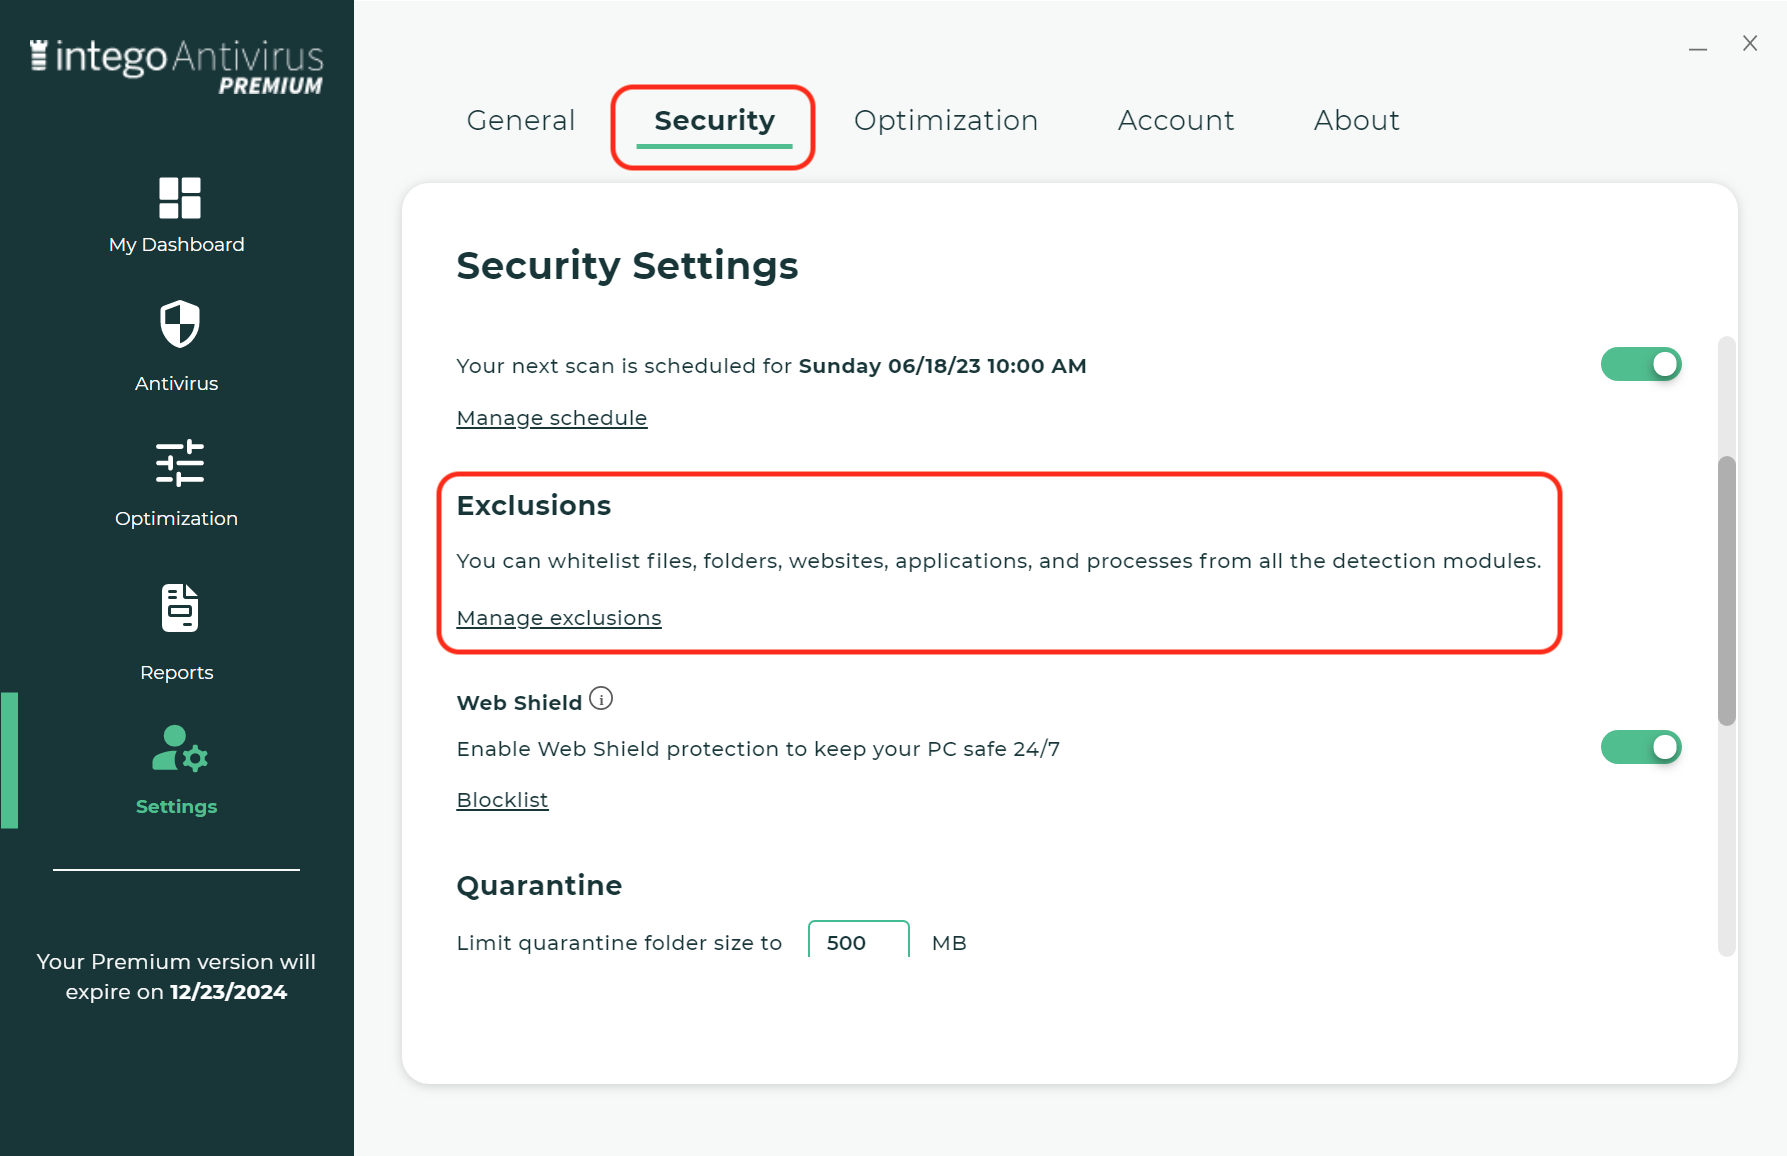Click the MB unit label

pyautogui.click(x=949, y=943)
